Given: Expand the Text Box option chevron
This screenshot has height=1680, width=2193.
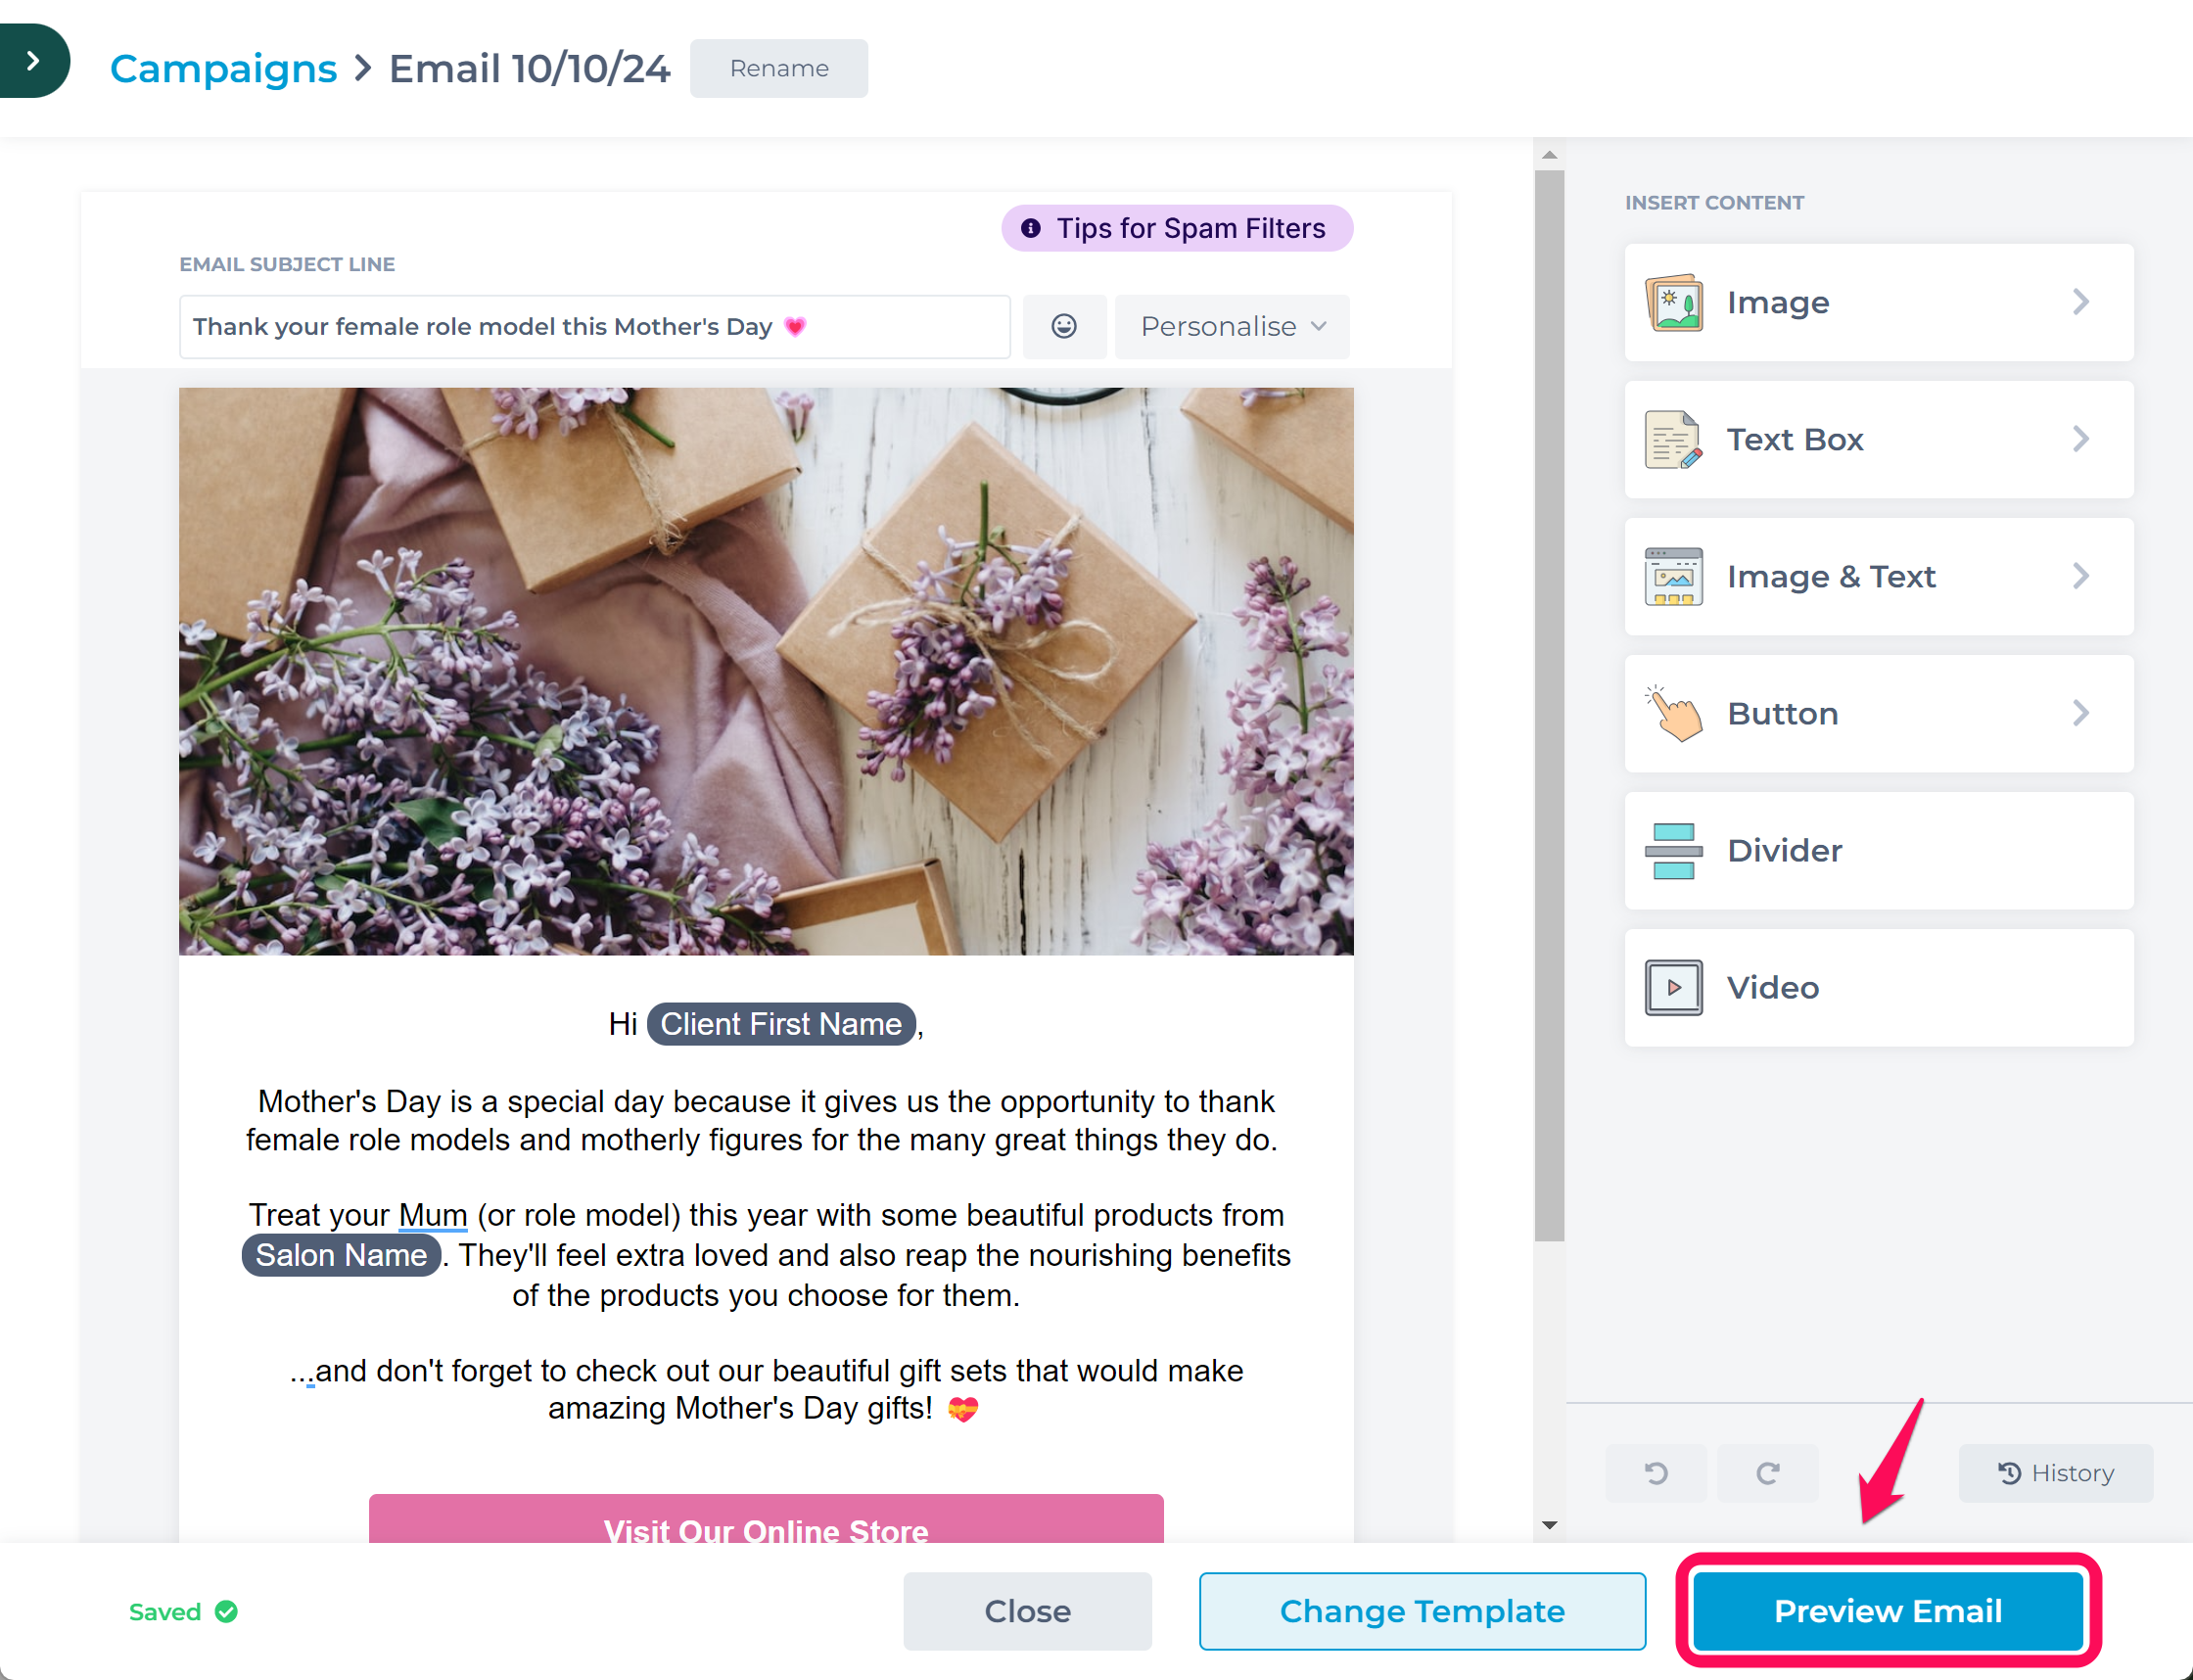Looking at the screenshot, I should (x=2081, y=439).
